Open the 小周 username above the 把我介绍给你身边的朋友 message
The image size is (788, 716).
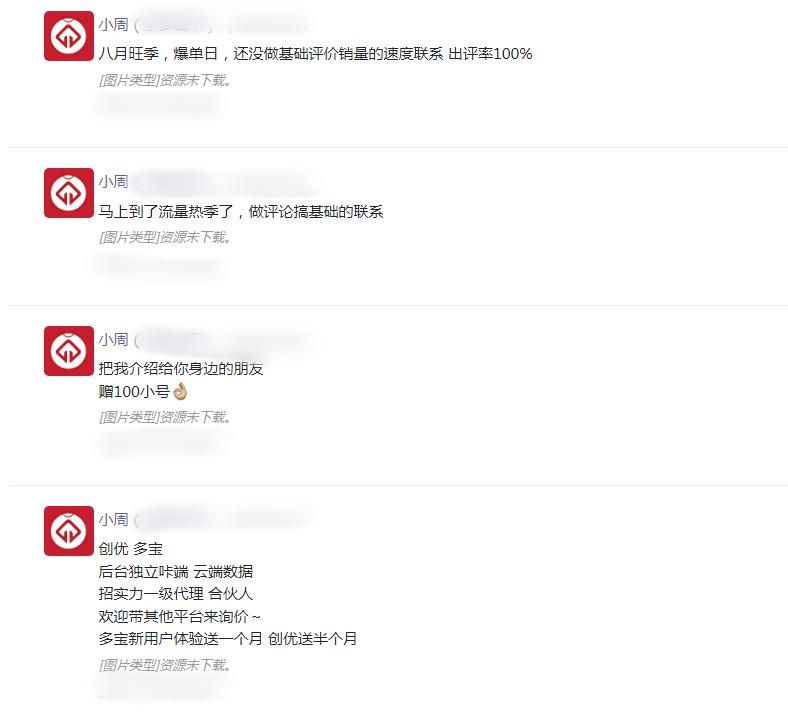pos(114,339)
